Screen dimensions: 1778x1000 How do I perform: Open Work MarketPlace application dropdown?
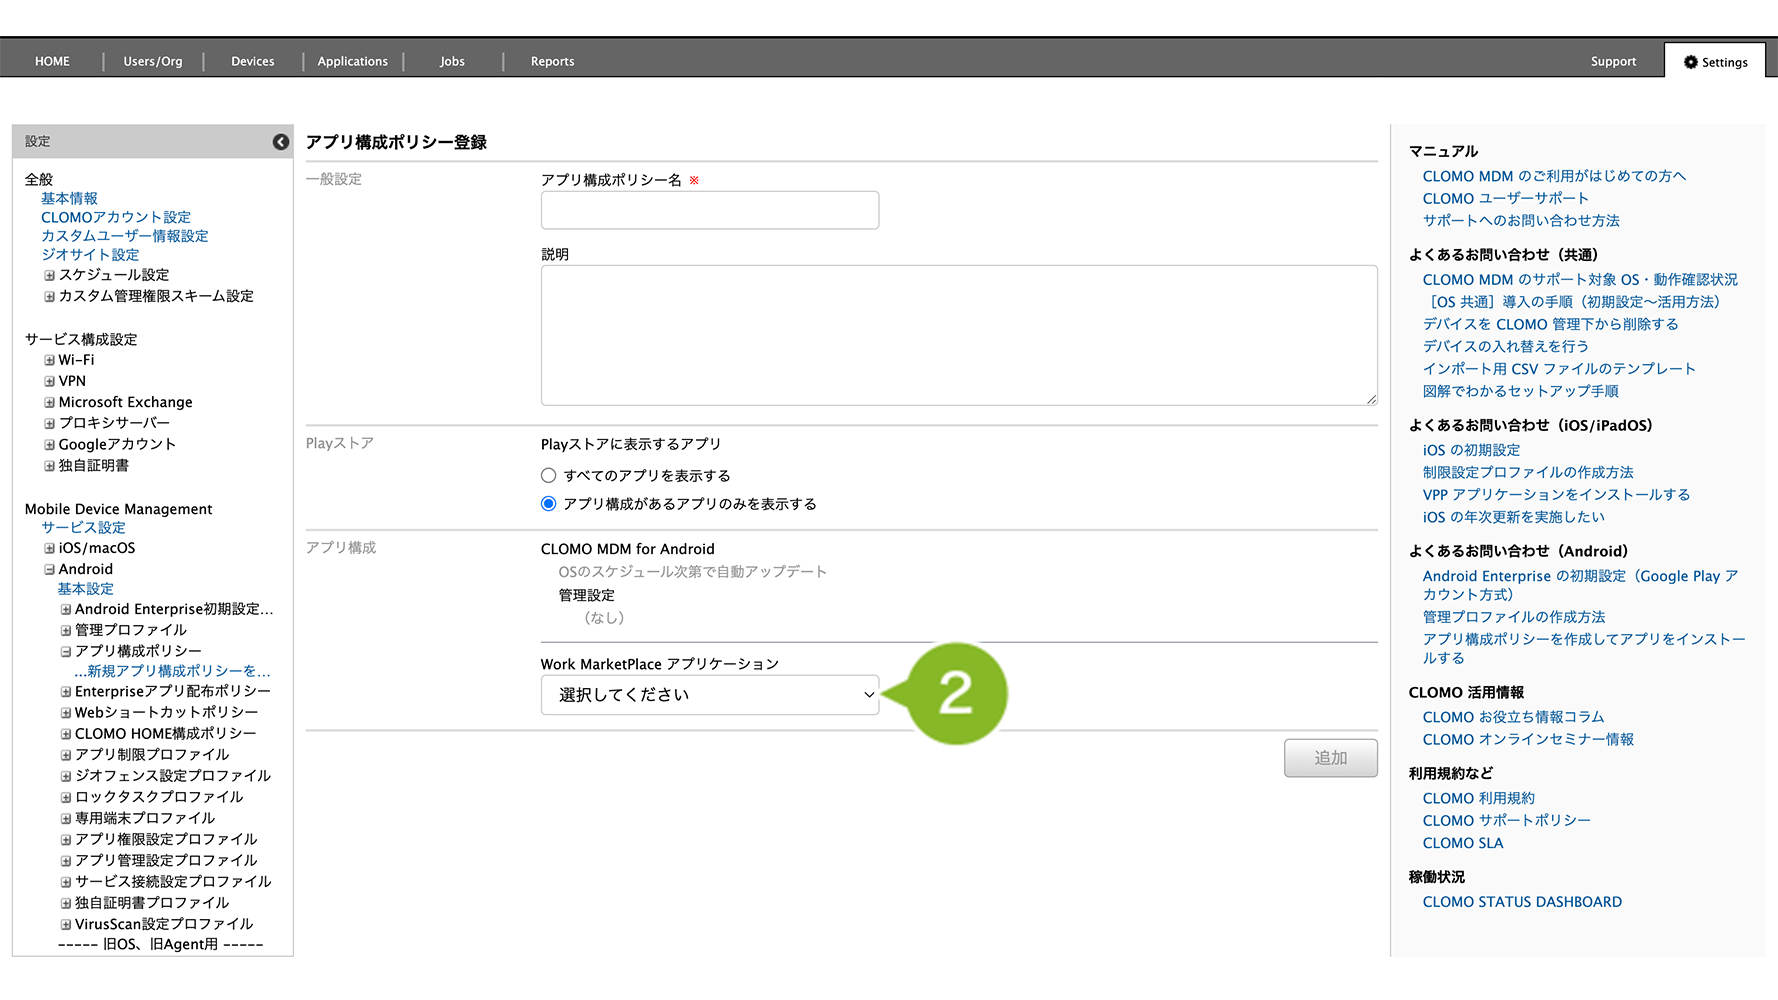(709, 695)
